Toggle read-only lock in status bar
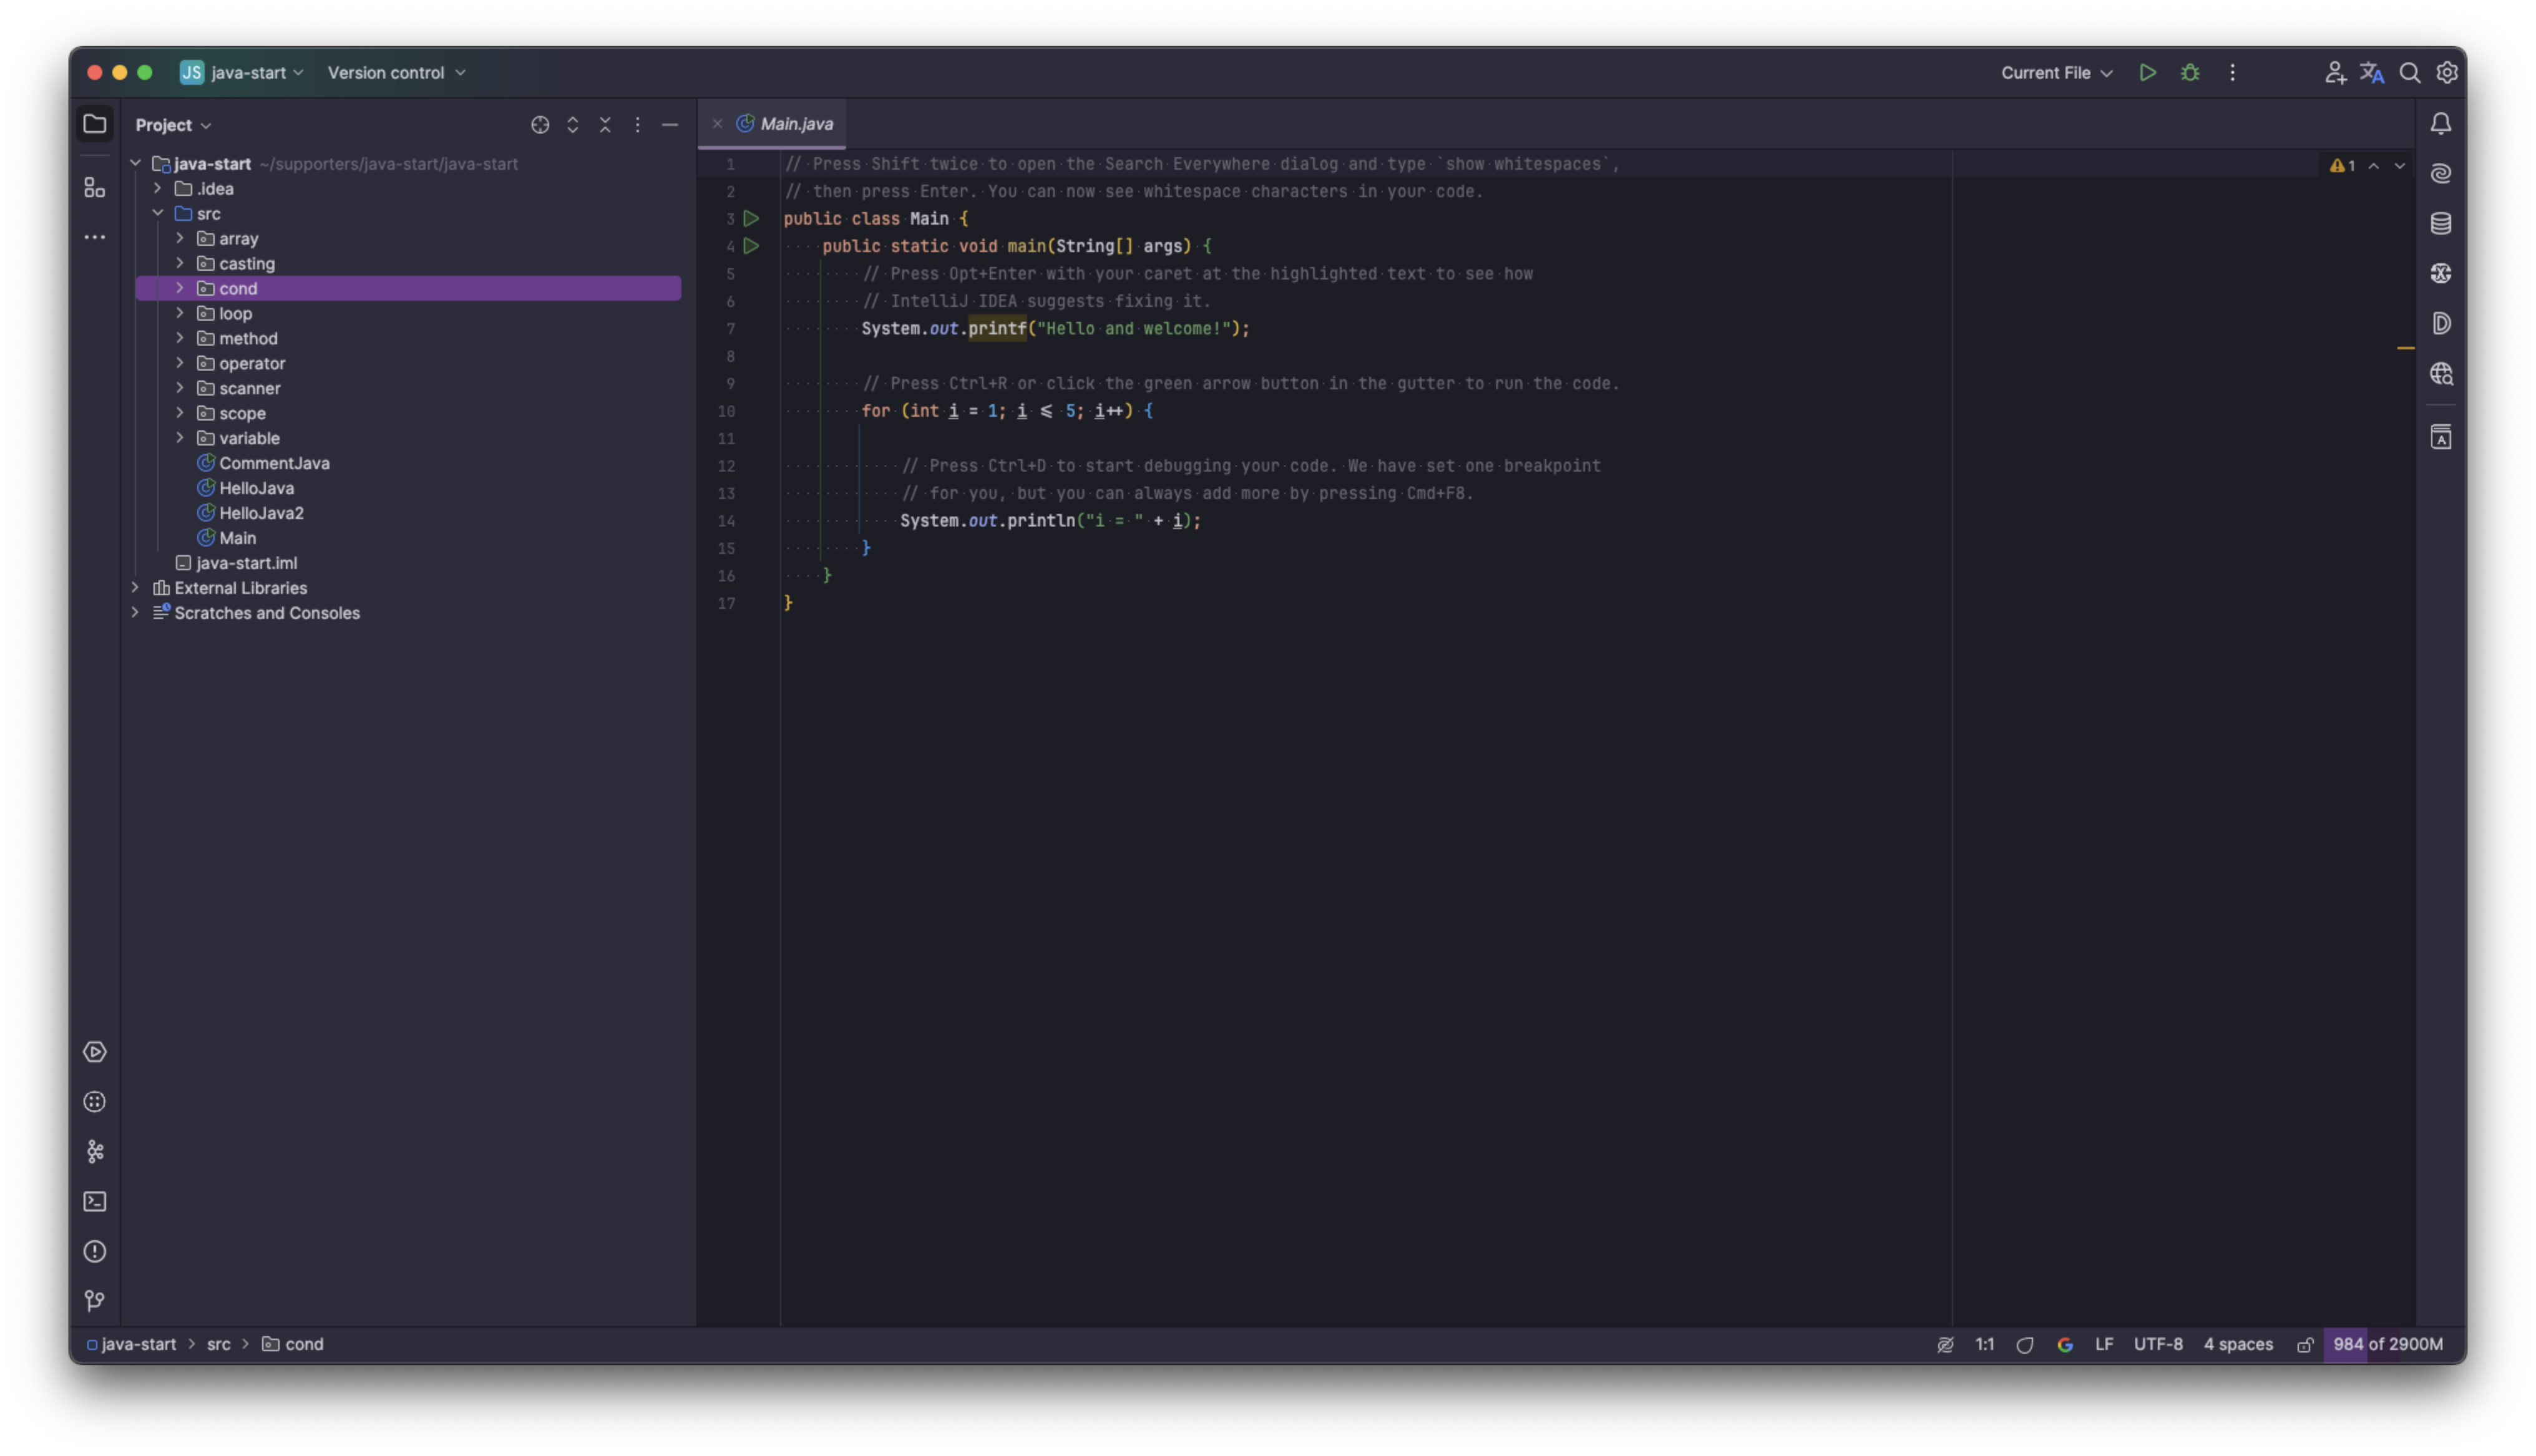 (x=2304, y=1344)
